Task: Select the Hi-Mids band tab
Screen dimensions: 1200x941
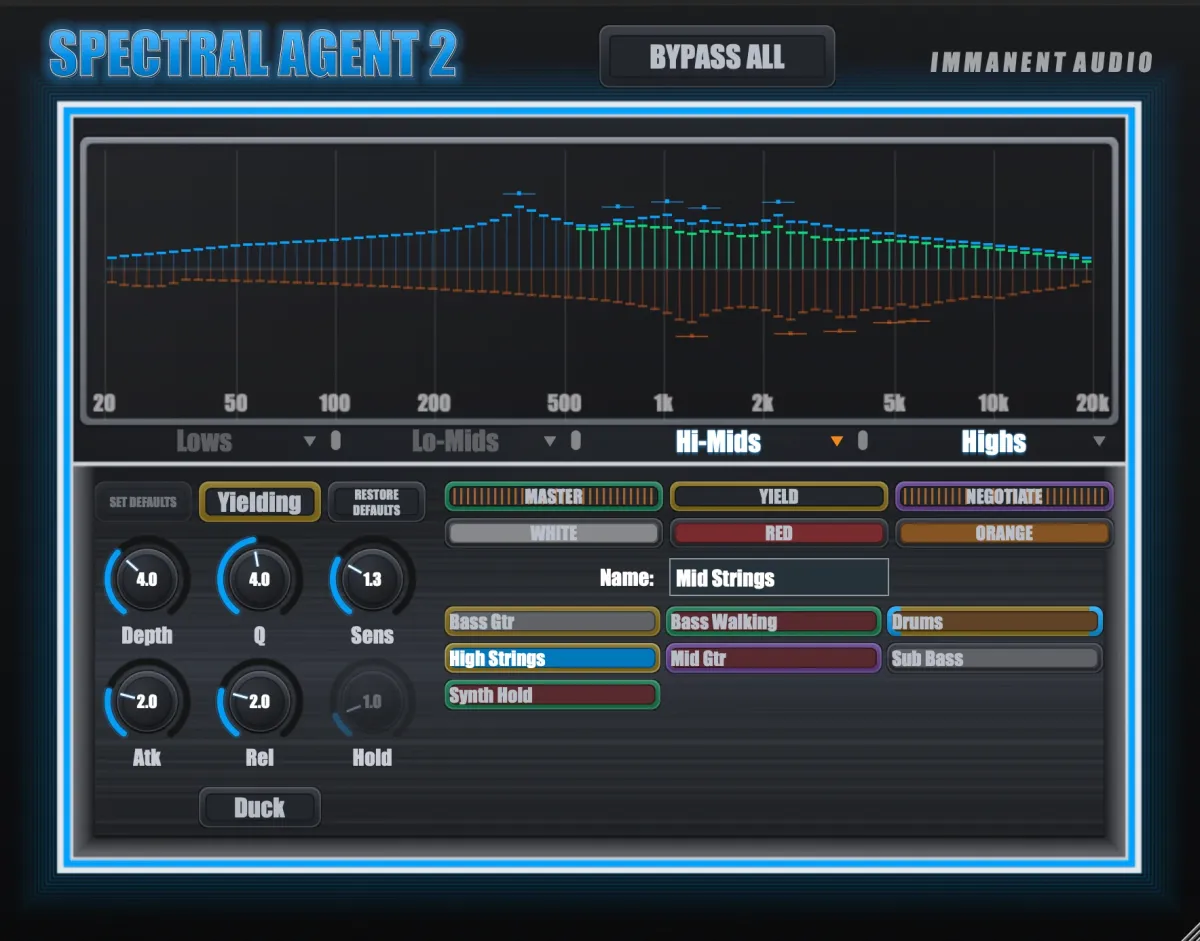Action: 719,441
